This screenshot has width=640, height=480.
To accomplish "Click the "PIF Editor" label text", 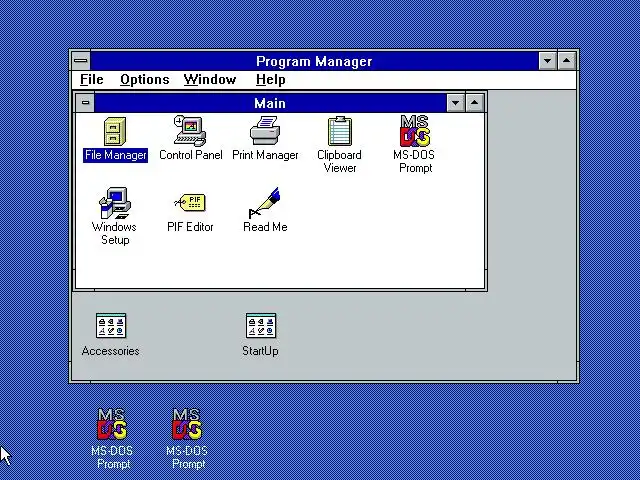I will coord(190,227).
